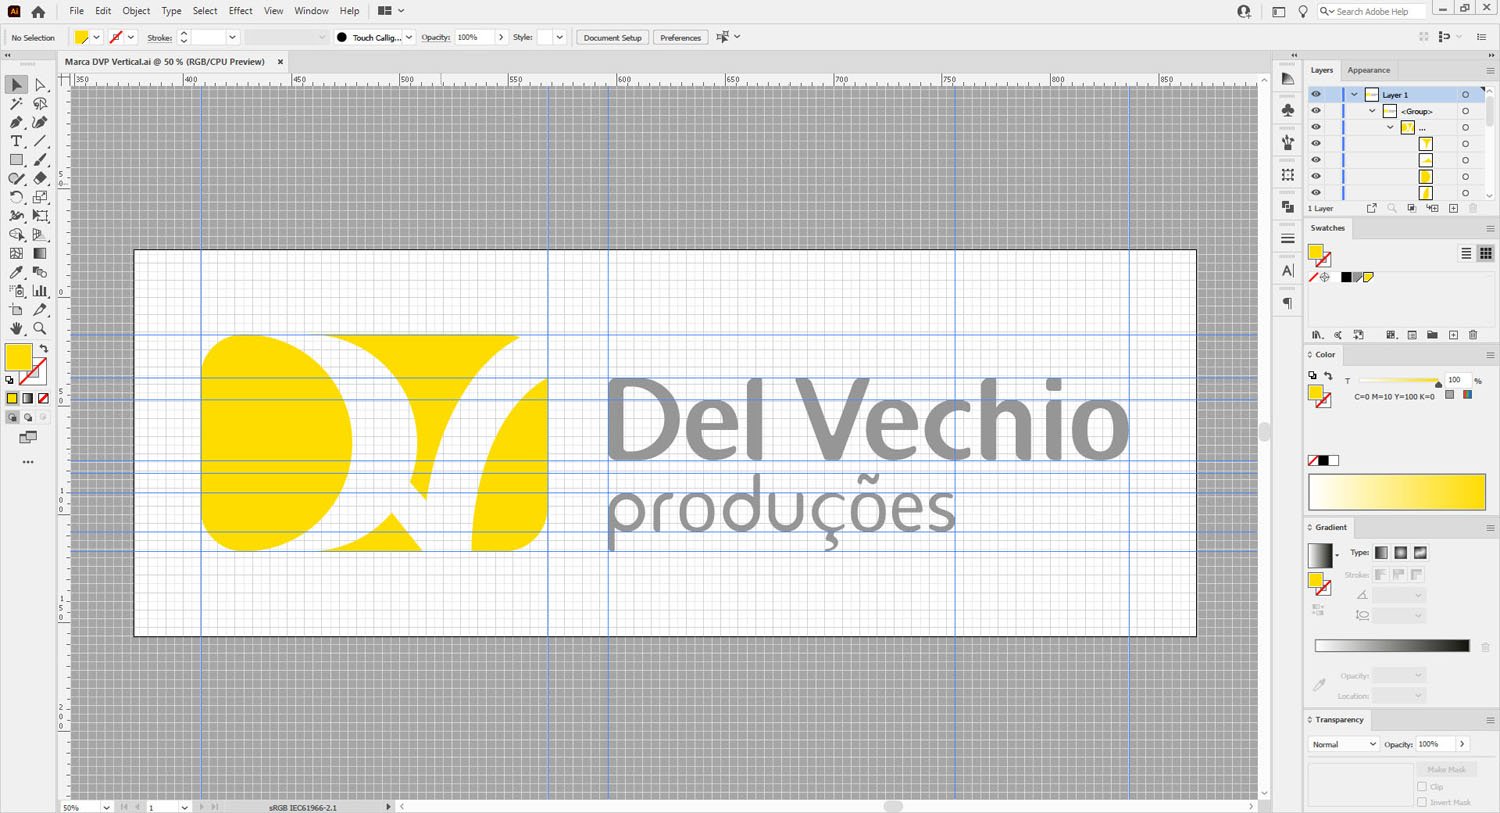Expand the opacity arrow in control bar
The image size is (1500, 813).
pyautogui.click(x=501, y=37)
